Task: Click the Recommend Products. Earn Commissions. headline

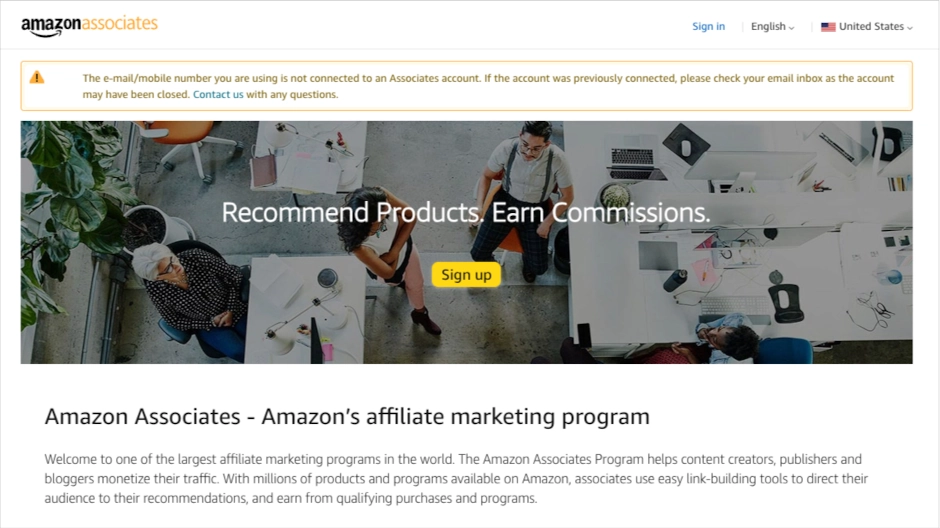Action: point(466,212)
